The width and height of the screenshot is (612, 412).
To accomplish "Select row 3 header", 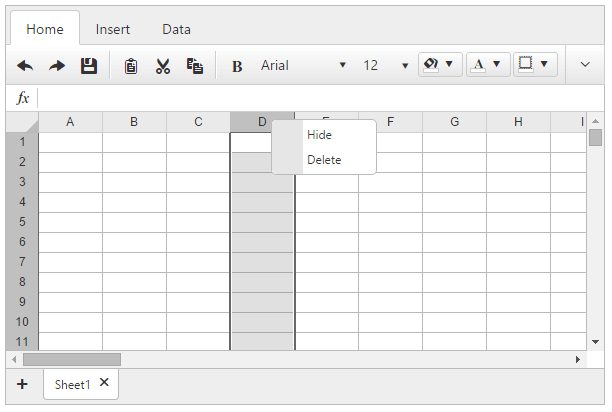I will click(22, 182).
